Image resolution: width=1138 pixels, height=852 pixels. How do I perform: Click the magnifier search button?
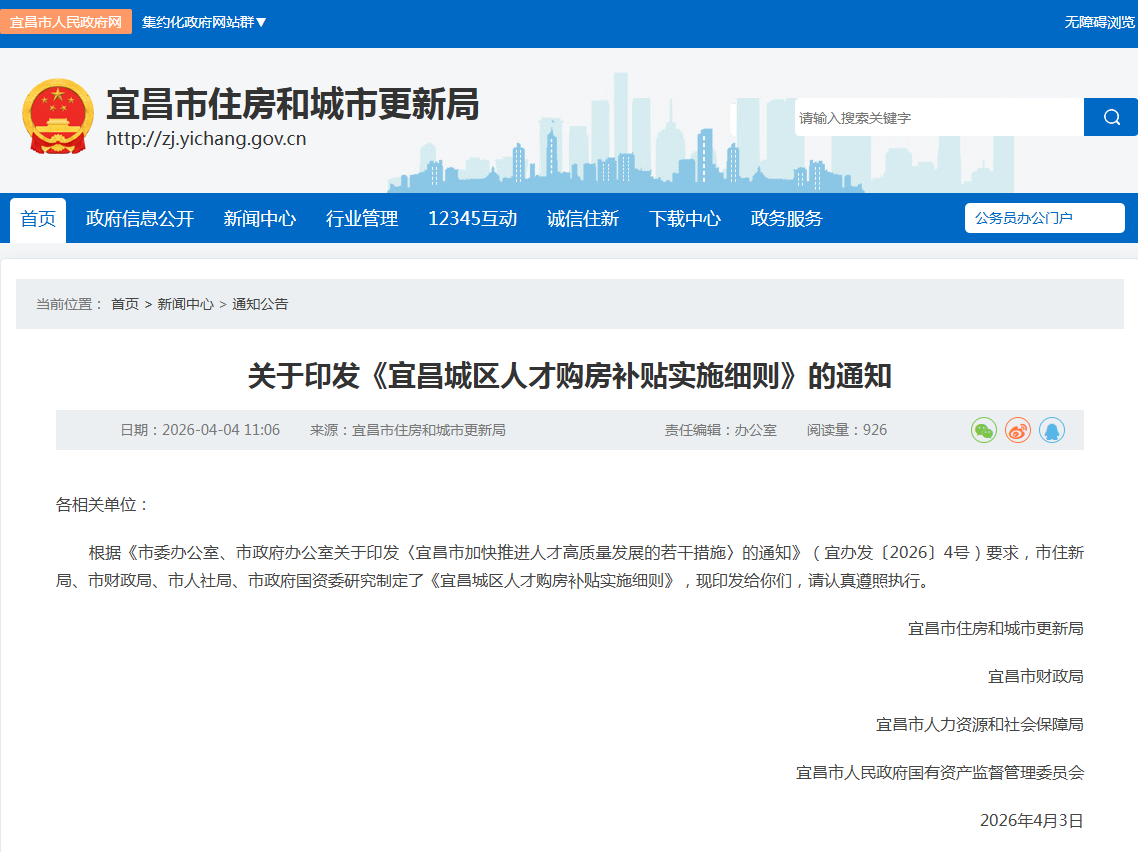[x=1111, y=117]
